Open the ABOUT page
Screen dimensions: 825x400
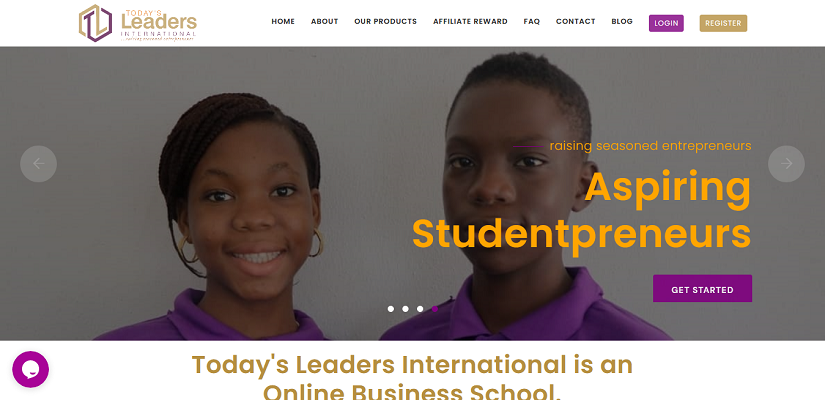click(x=325, y=22)
